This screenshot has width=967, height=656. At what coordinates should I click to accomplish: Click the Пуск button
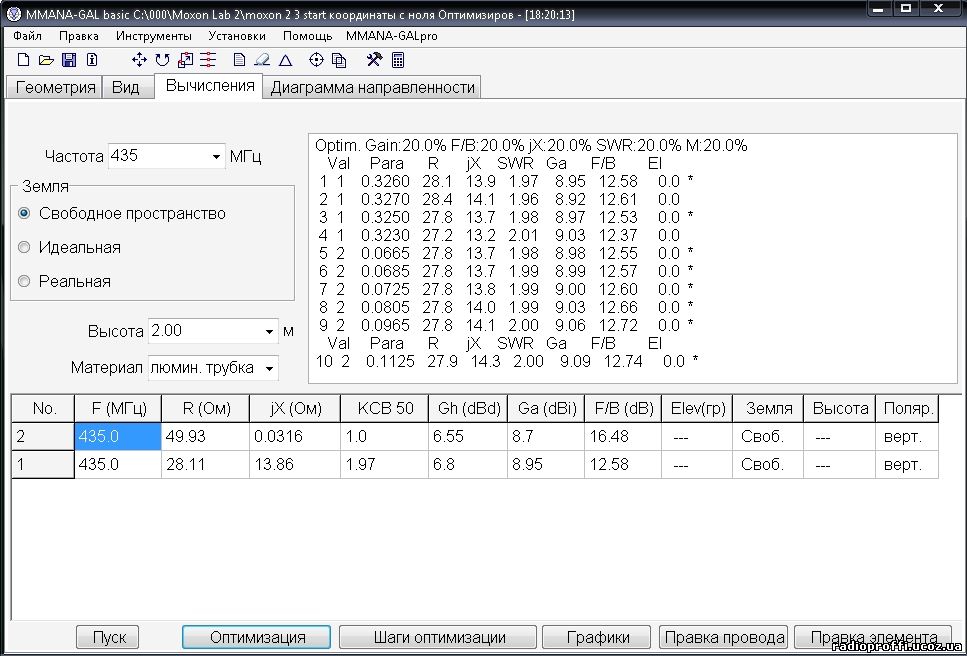click(x=108, y=637)
